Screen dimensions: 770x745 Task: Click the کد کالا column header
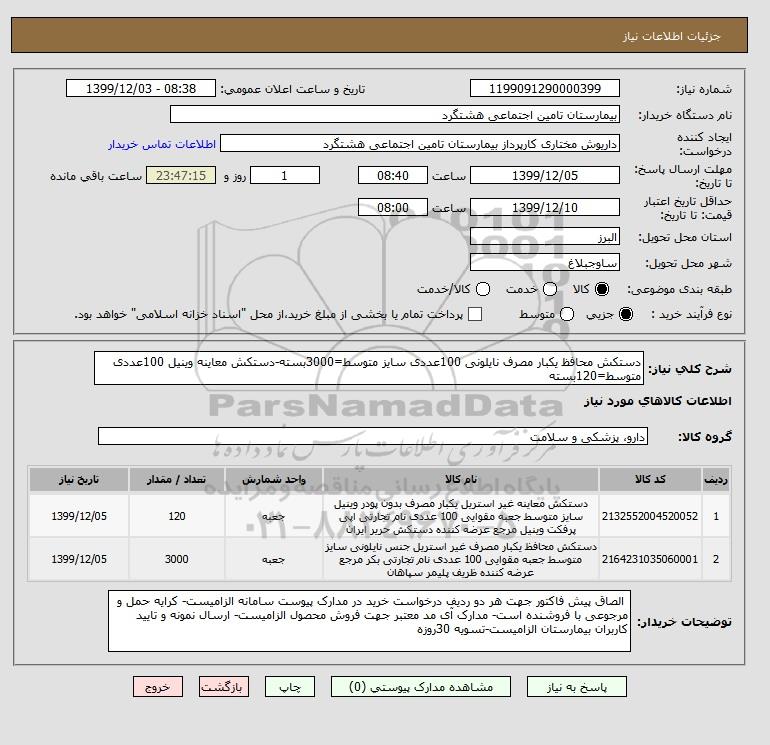pos(650,479)
